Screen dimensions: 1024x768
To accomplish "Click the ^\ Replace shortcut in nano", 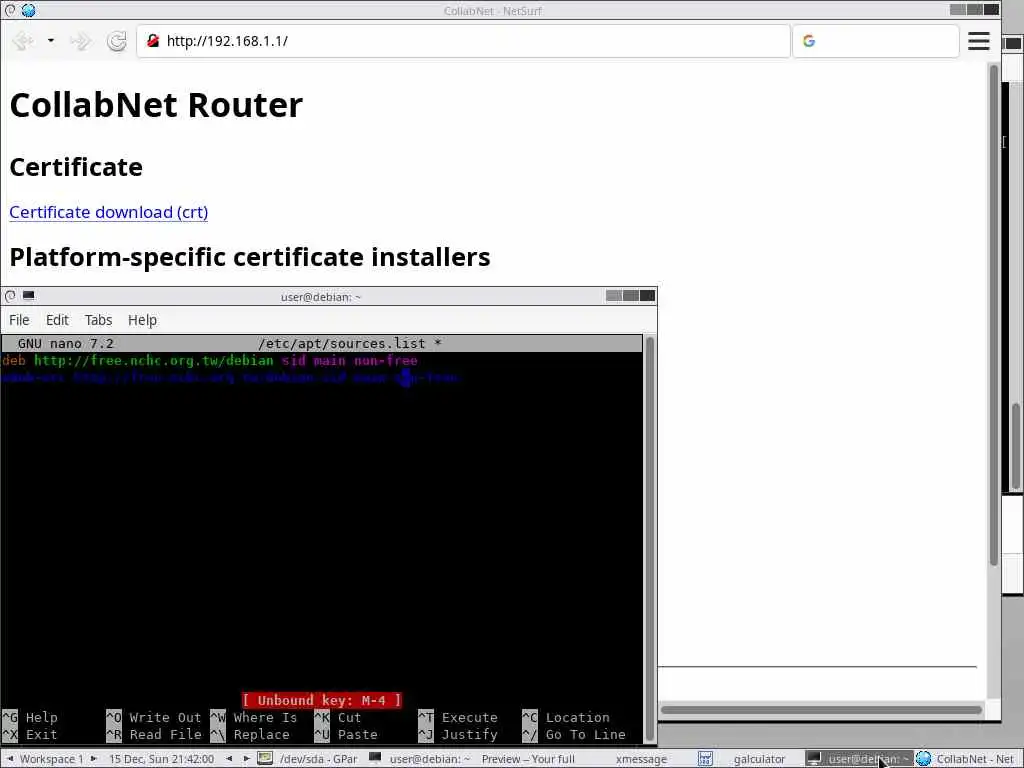I will (249, 734).
